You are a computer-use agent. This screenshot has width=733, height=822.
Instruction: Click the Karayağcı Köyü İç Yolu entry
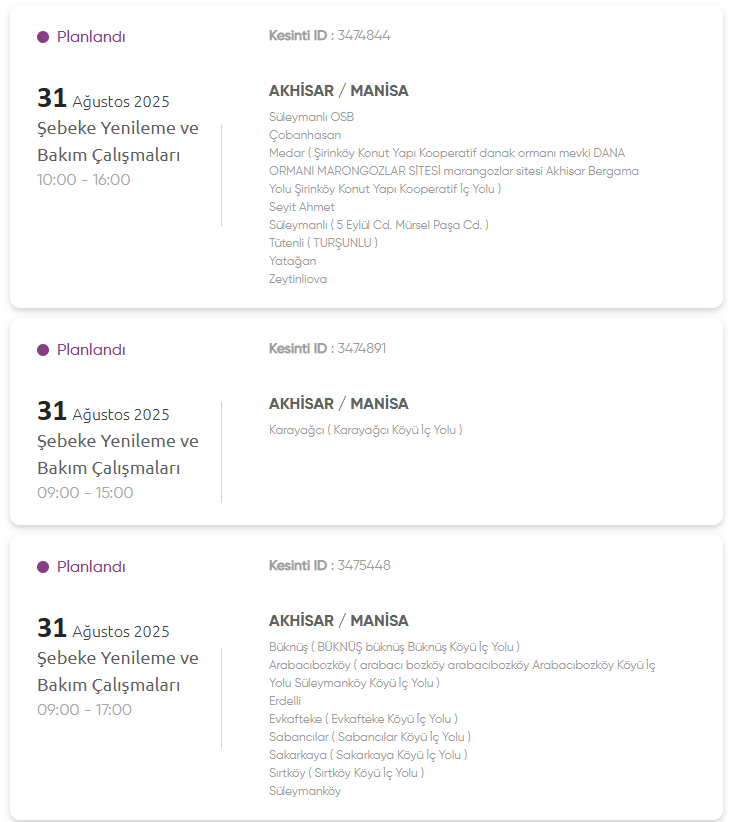pos(365,430)
